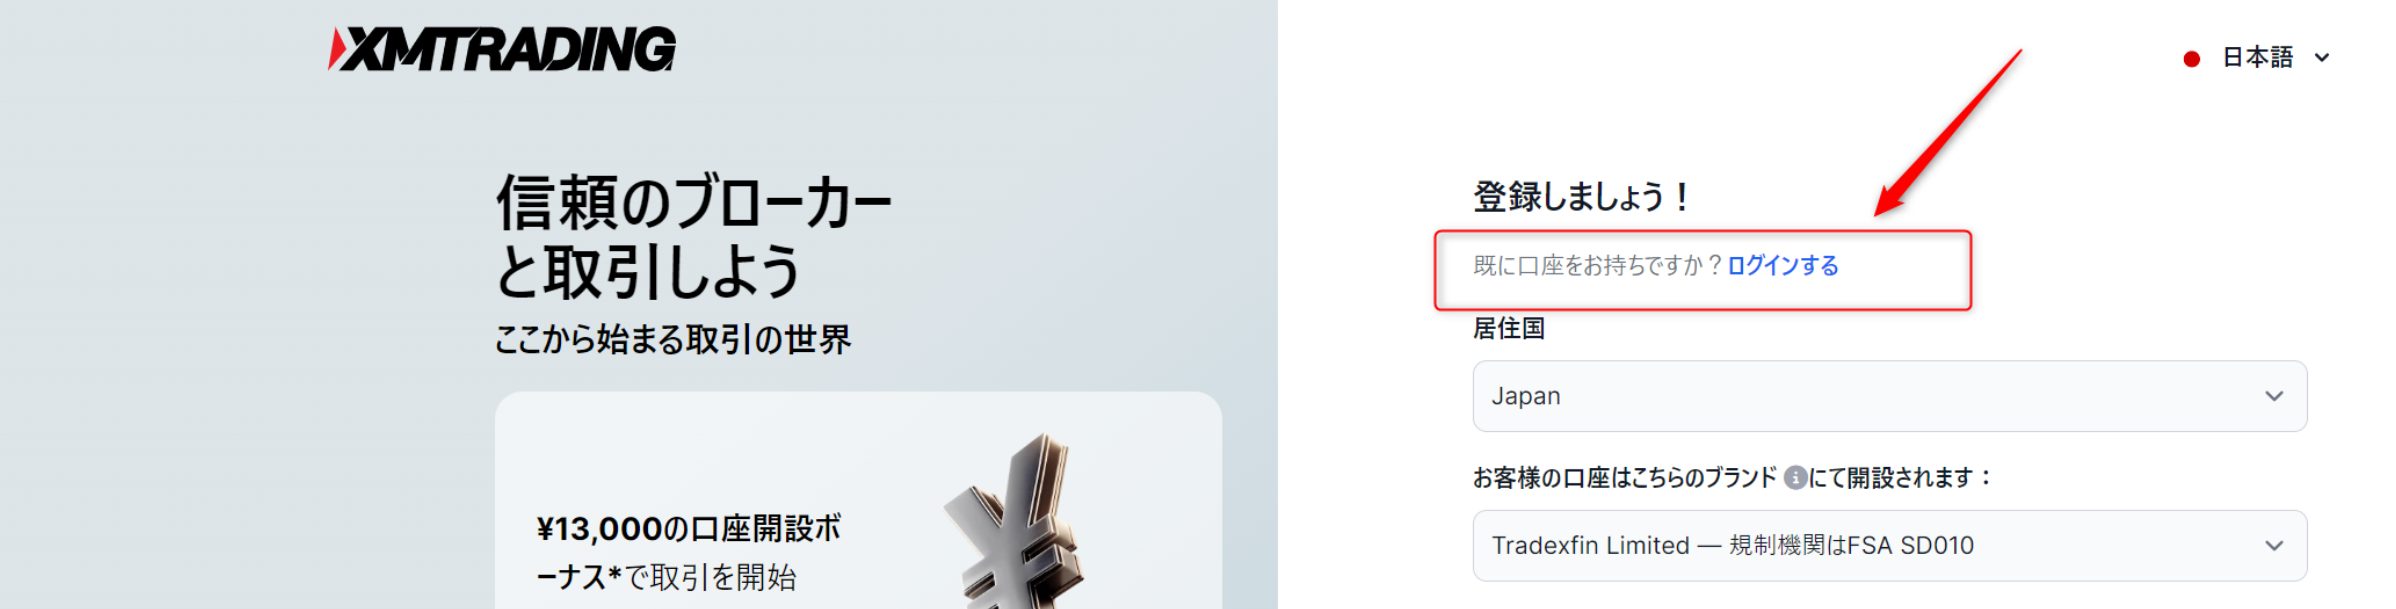This screenshot has height=609, width=2396.
Task: Click the chevron in the Japan field
Action: (x=2274, y=396)
